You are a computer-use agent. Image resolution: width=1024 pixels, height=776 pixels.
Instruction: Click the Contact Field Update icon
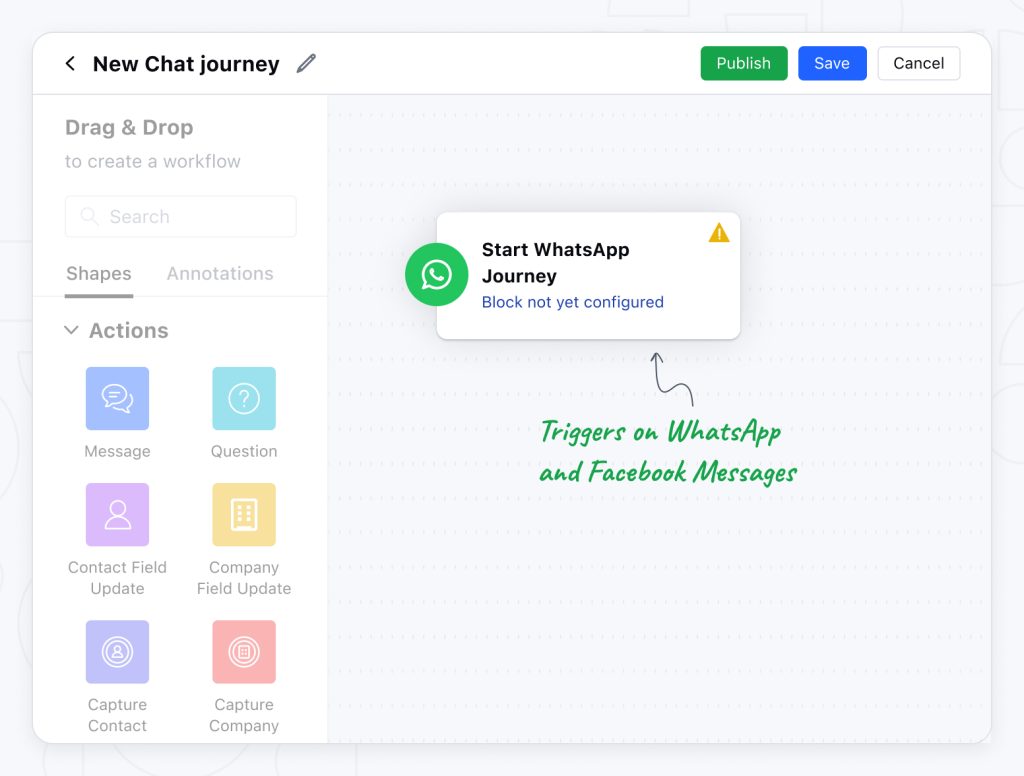click(x=117, y=514)
